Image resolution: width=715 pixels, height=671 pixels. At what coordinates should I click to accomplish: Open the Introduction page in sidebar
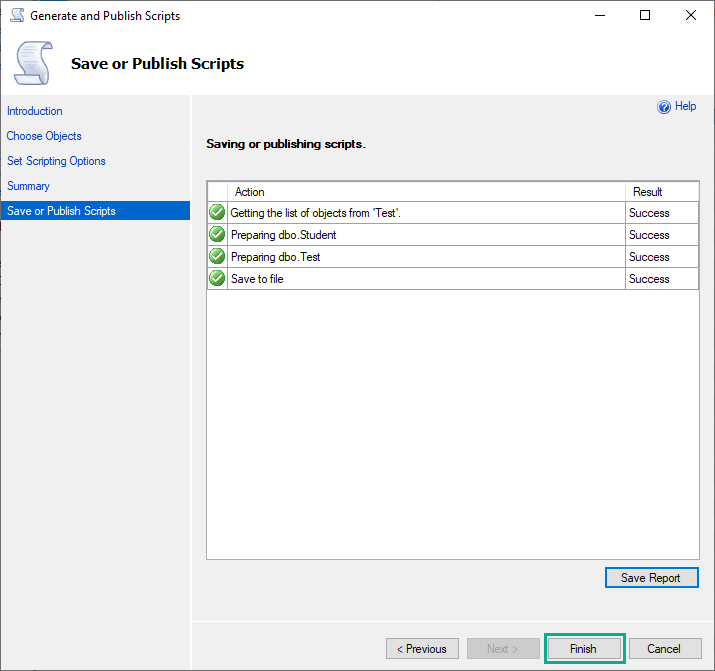point(35,111)
